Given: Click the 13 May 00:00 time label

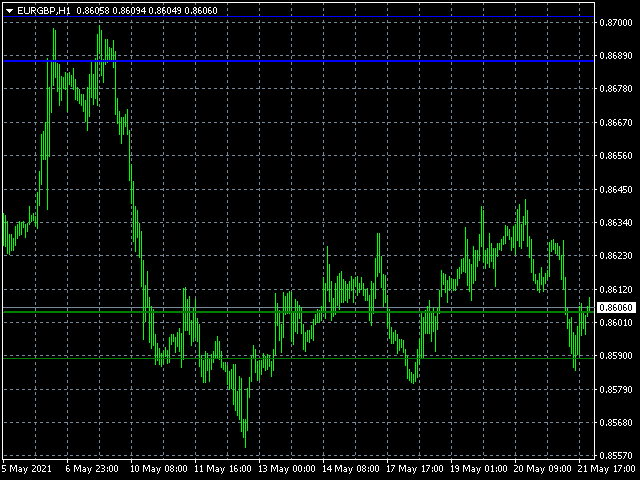Looking at the screenshot, I should click(287, 469).
